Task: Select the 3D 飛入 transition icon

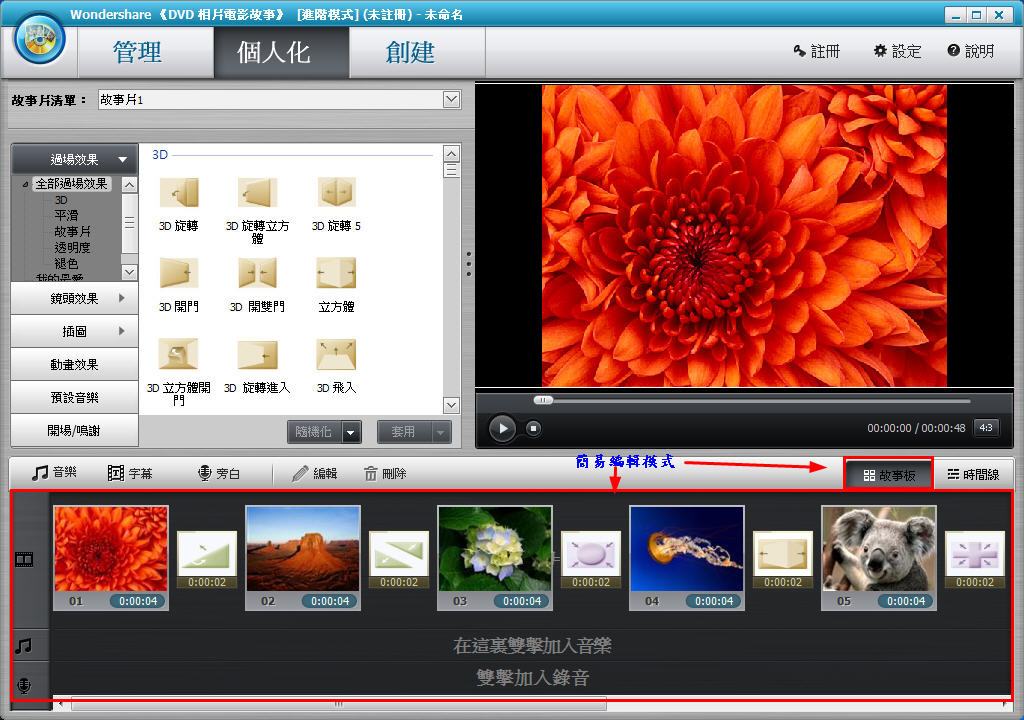Action: pyautogui.click(x=337, y=354)
